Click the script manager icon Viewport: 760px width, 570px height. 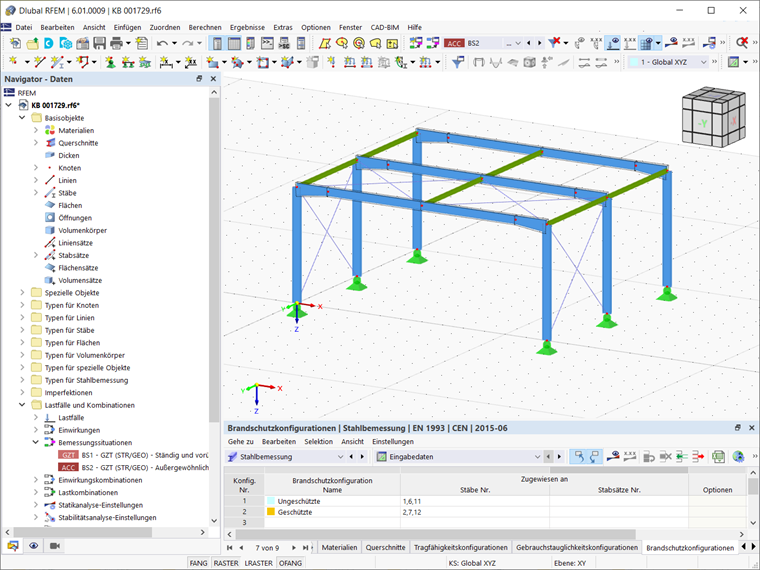click(284, 43)
